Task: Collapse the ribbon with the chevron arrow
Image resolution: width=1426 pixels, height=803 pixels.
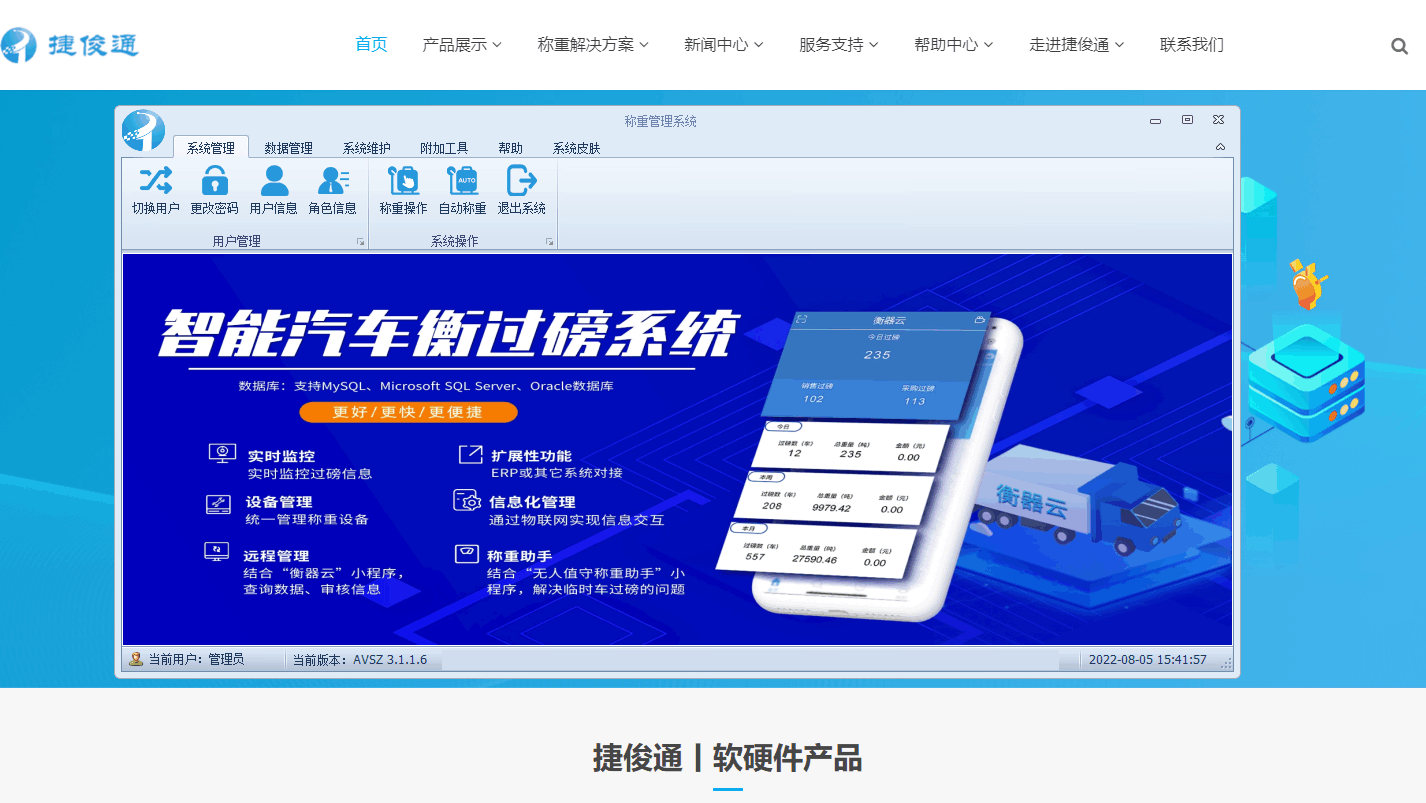Action: [1220, 147]
